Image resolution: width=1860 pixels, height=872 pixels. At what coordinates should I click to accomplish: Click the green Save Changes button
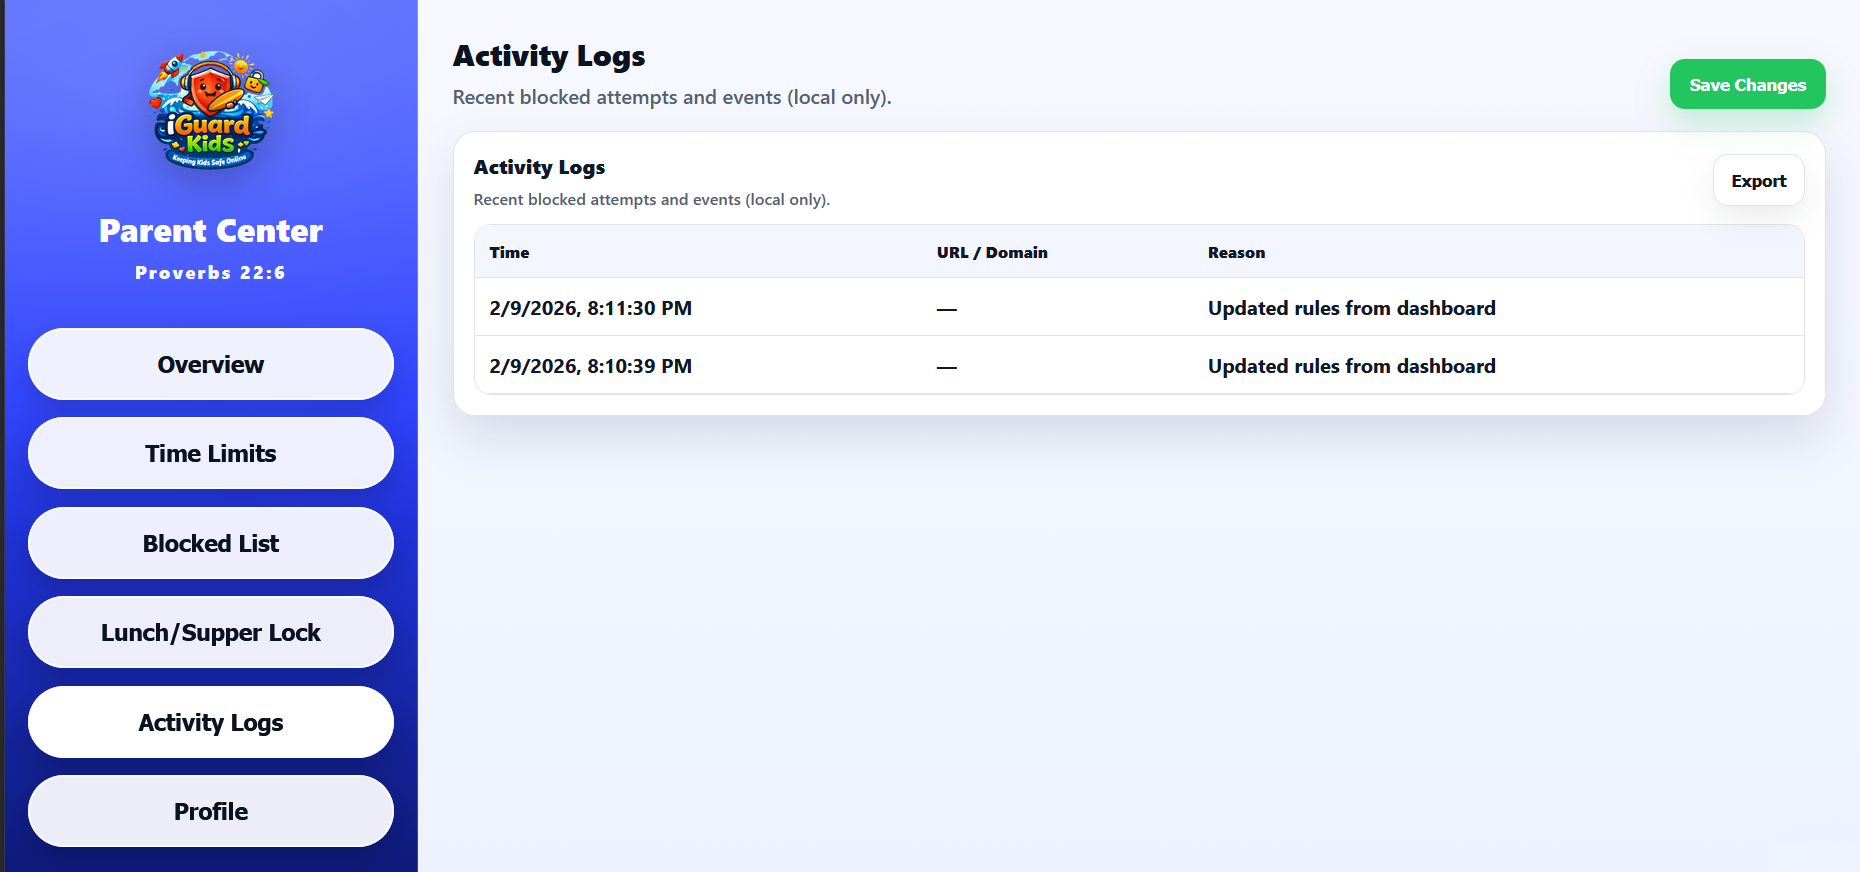tap(1747, 84)
